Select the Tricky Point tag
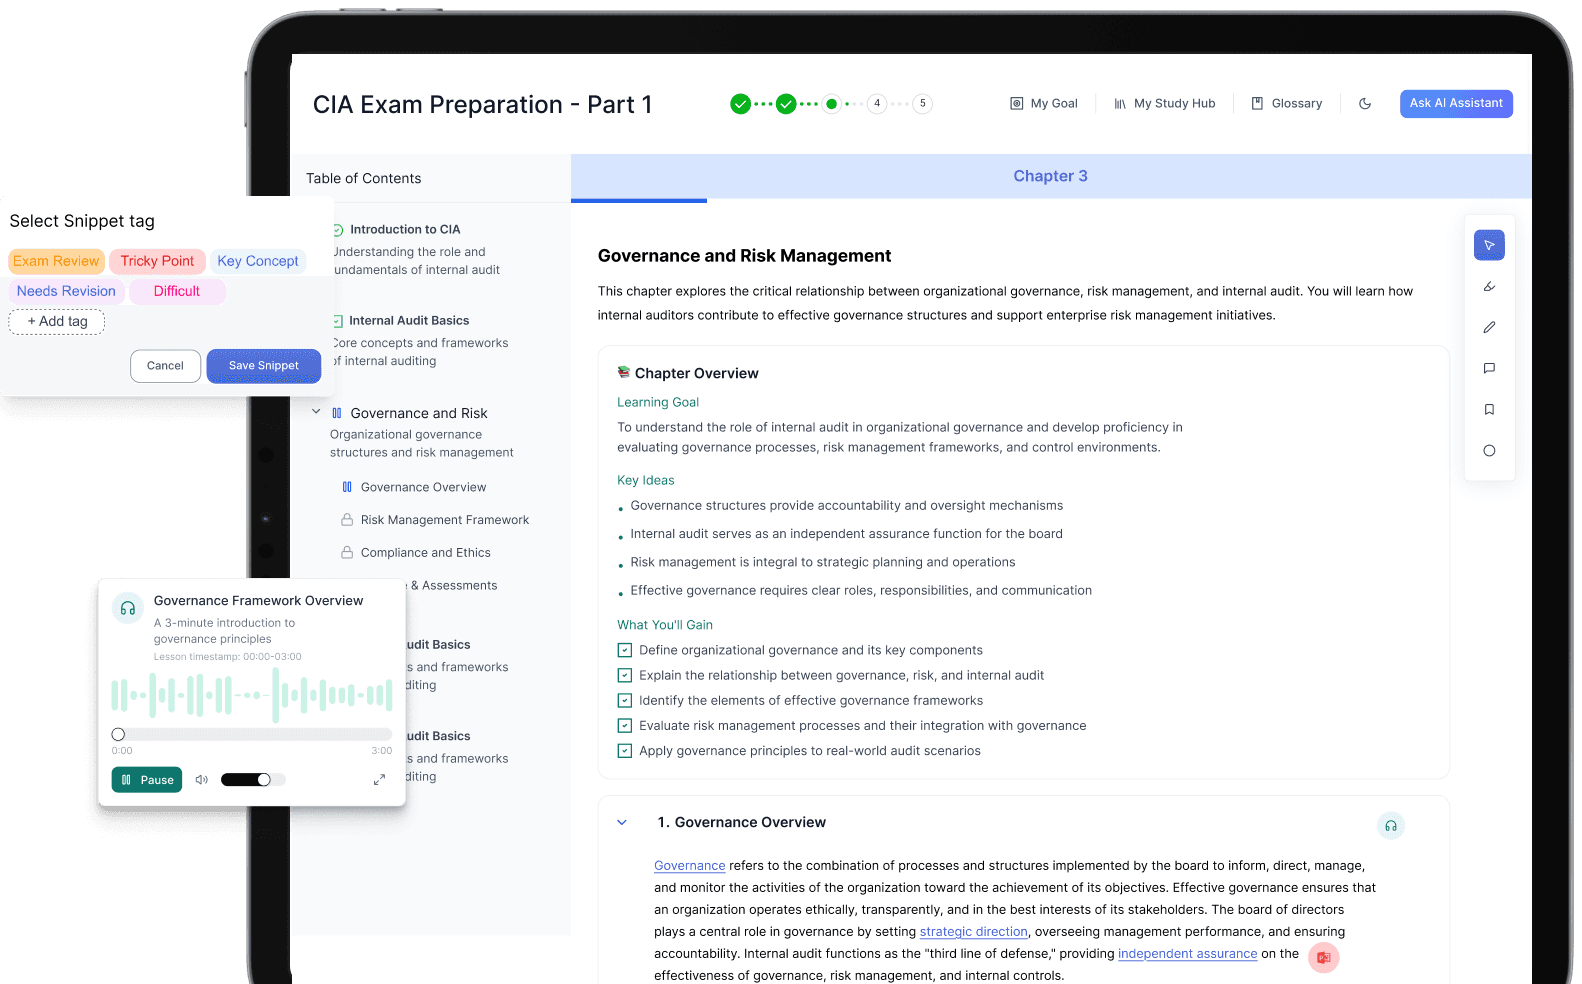 (157, 261)
